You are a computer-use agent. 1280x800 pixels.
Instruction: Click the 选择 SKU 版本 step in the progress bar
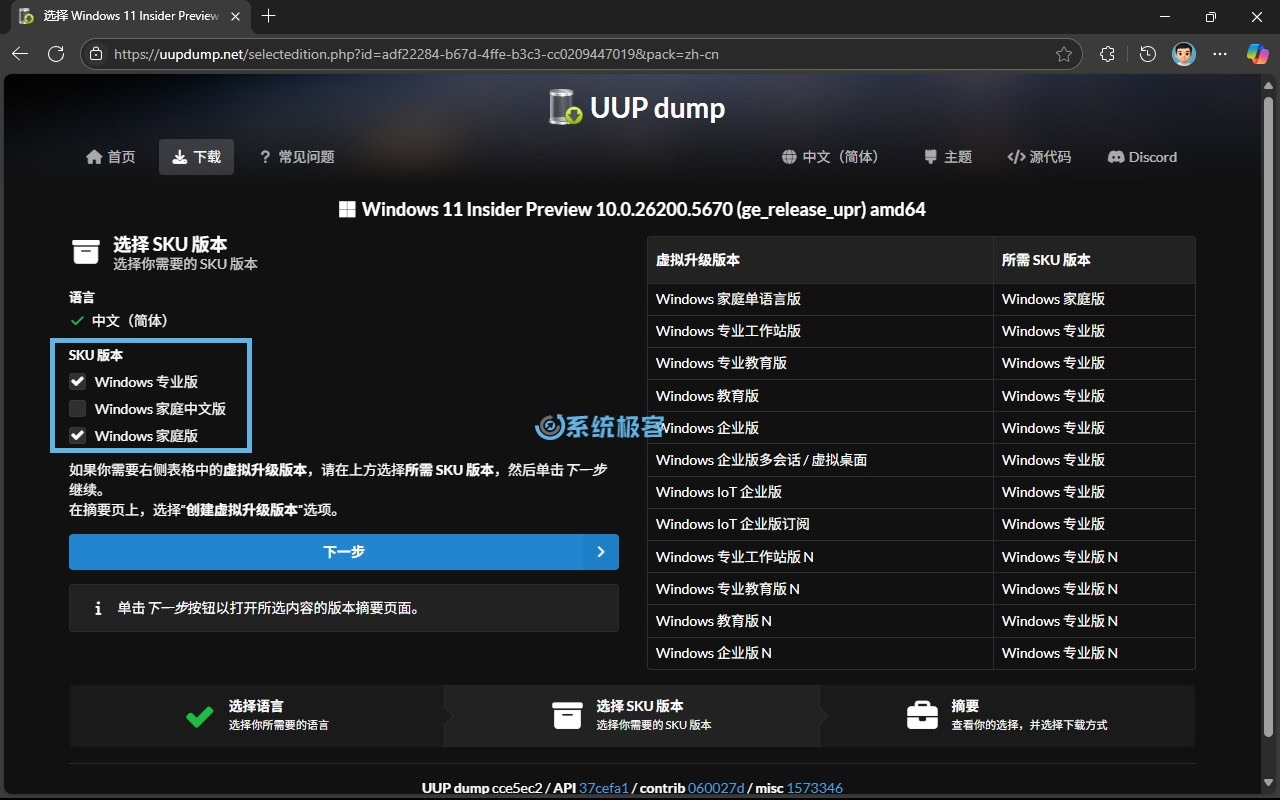click(631, 715)
